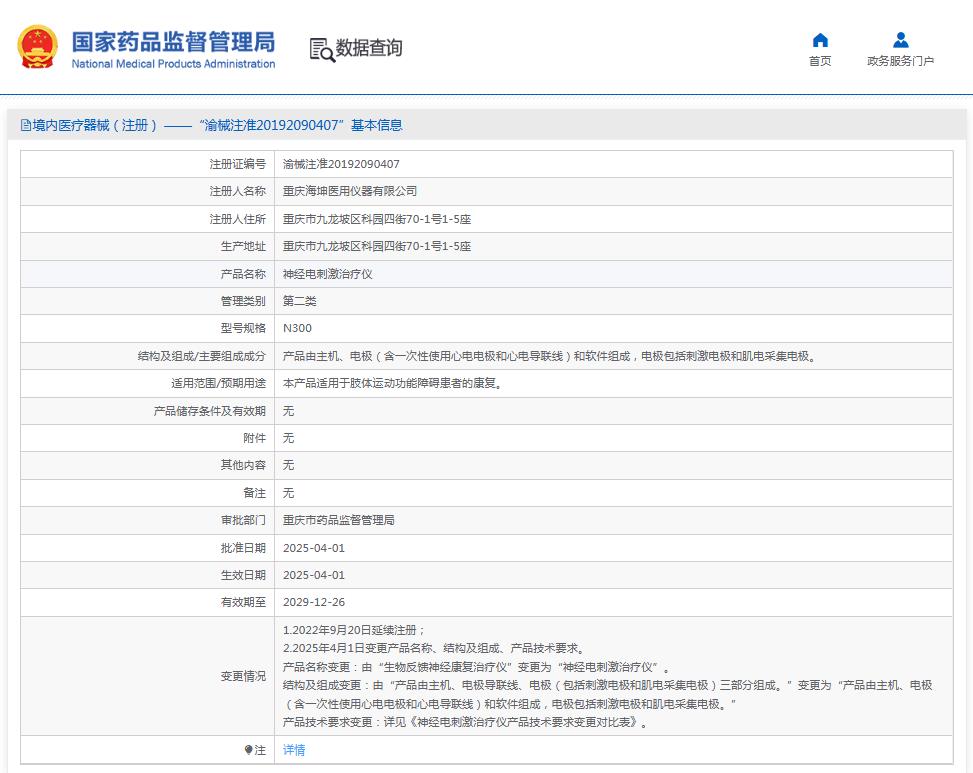Click the management category value 第二类
973x773 pixels.
(x=300, y=301)
